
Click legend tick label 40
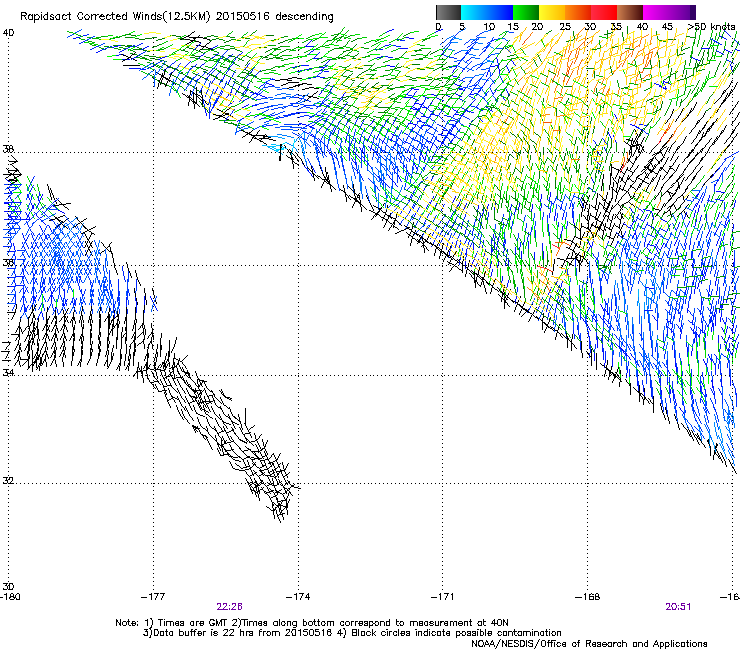pos(642,26)
